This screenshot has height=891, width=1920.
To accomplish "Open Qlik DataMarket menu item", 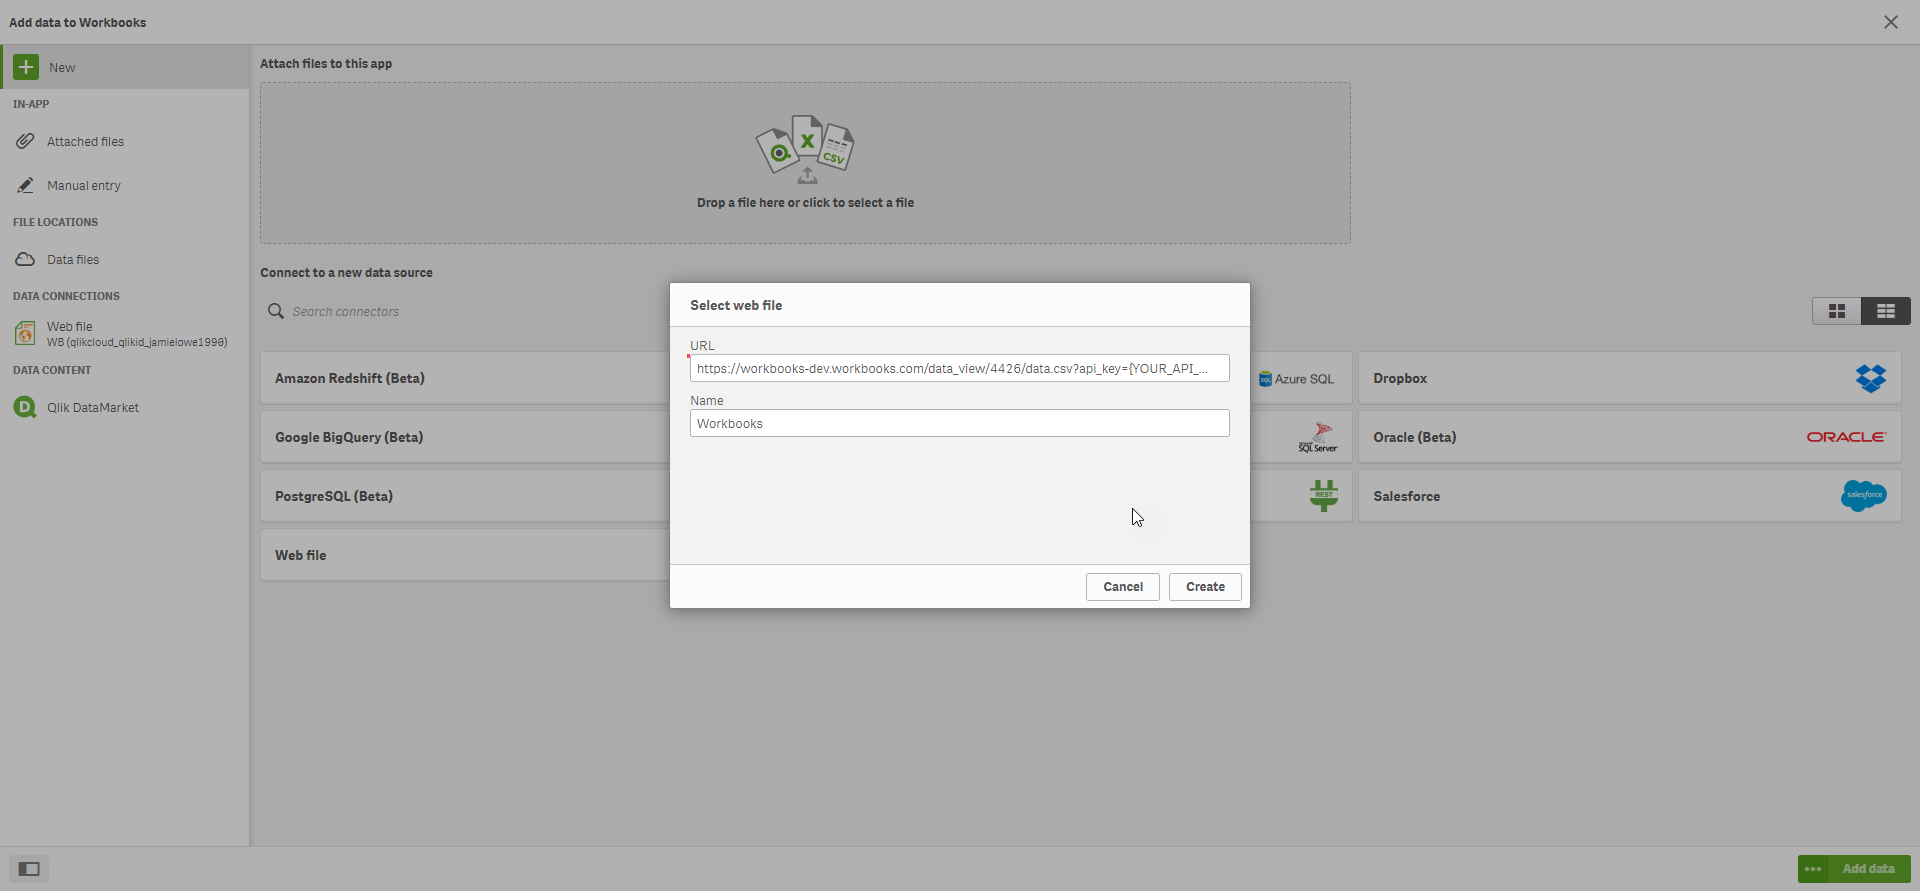I will point(124,407).
